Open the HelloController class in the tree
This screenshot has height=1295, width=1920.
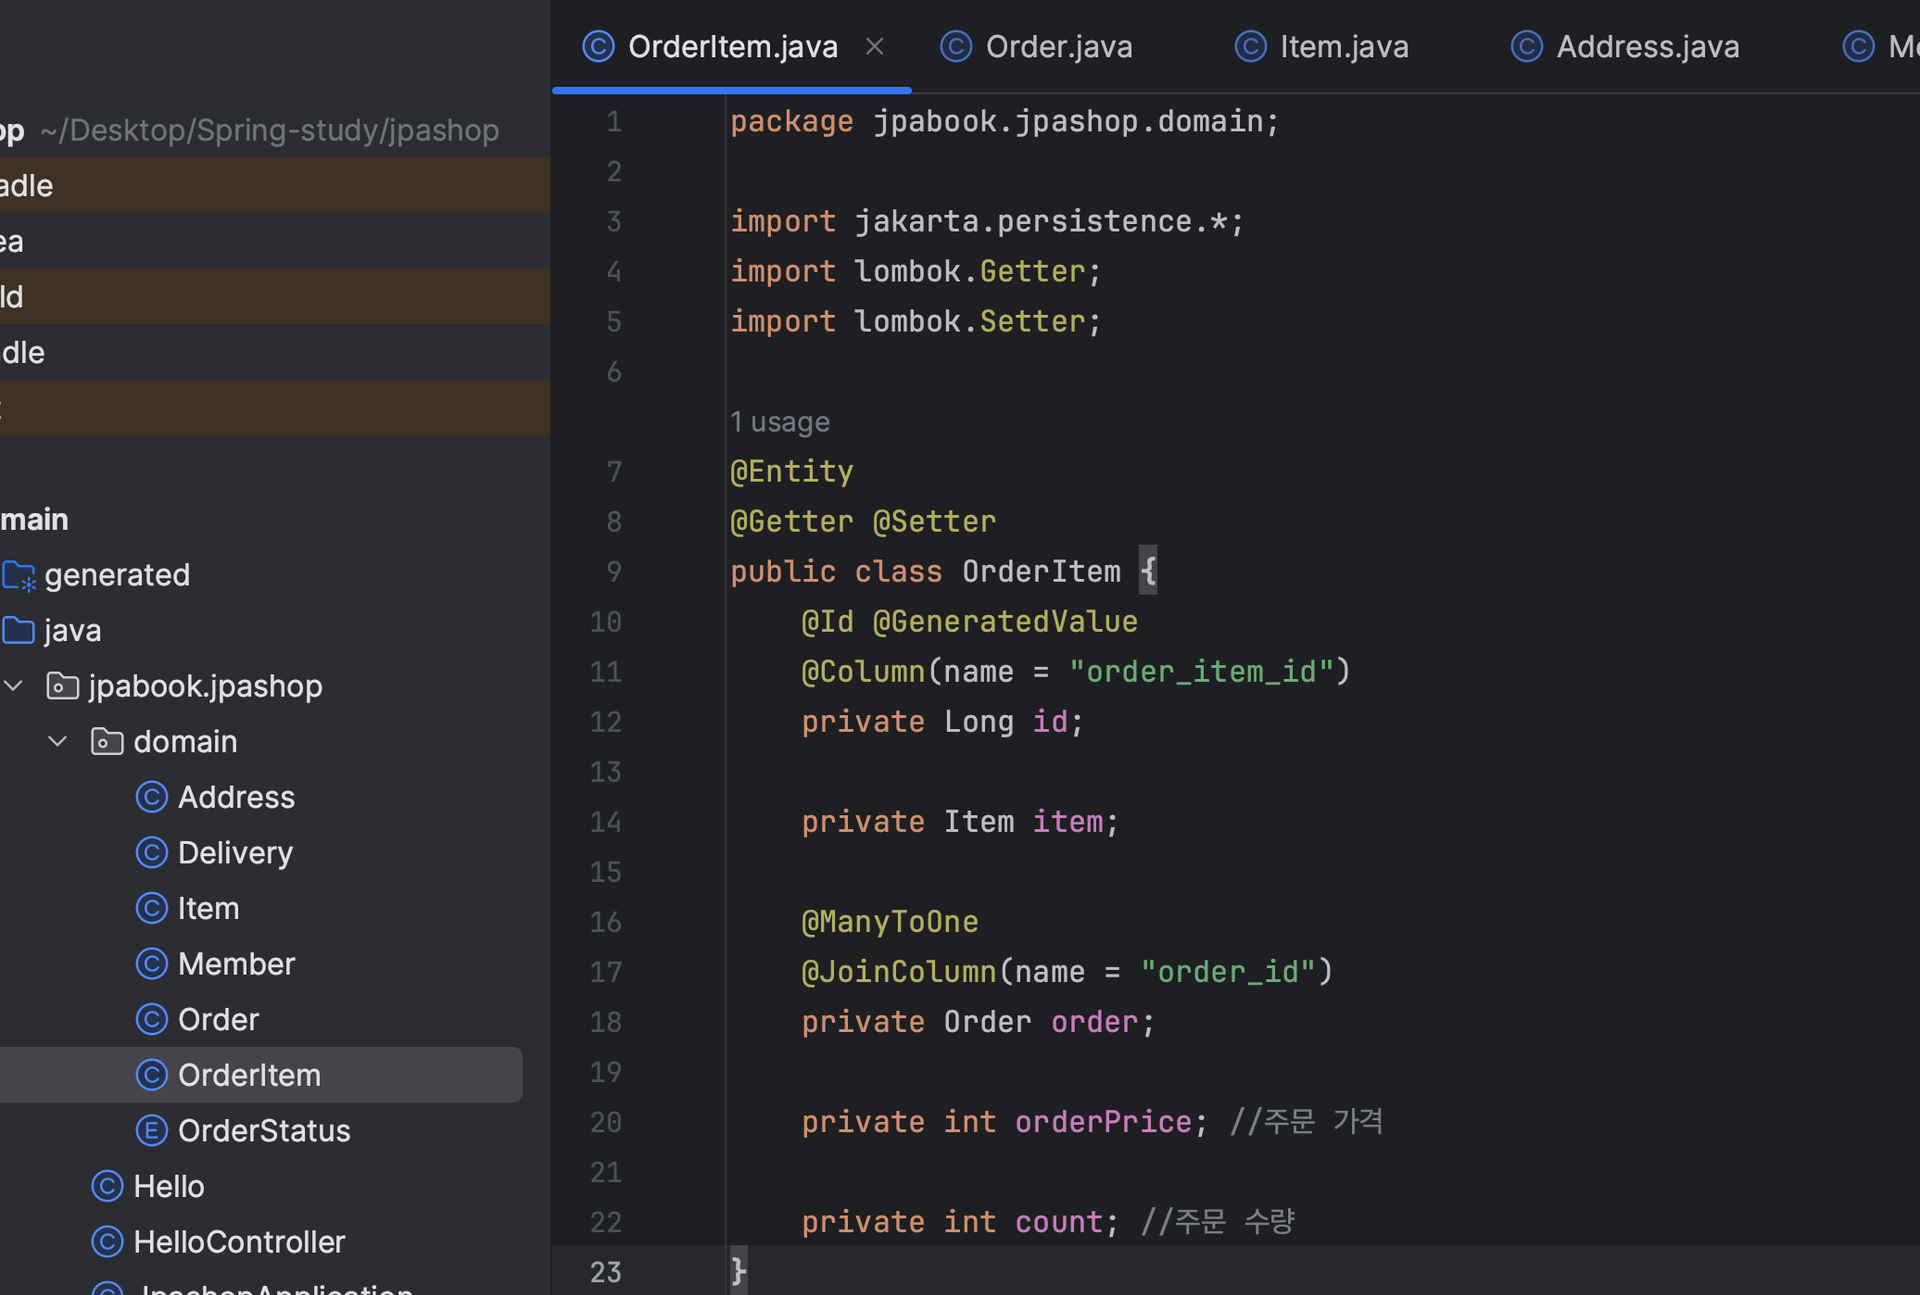click(x=239, y=1242)
